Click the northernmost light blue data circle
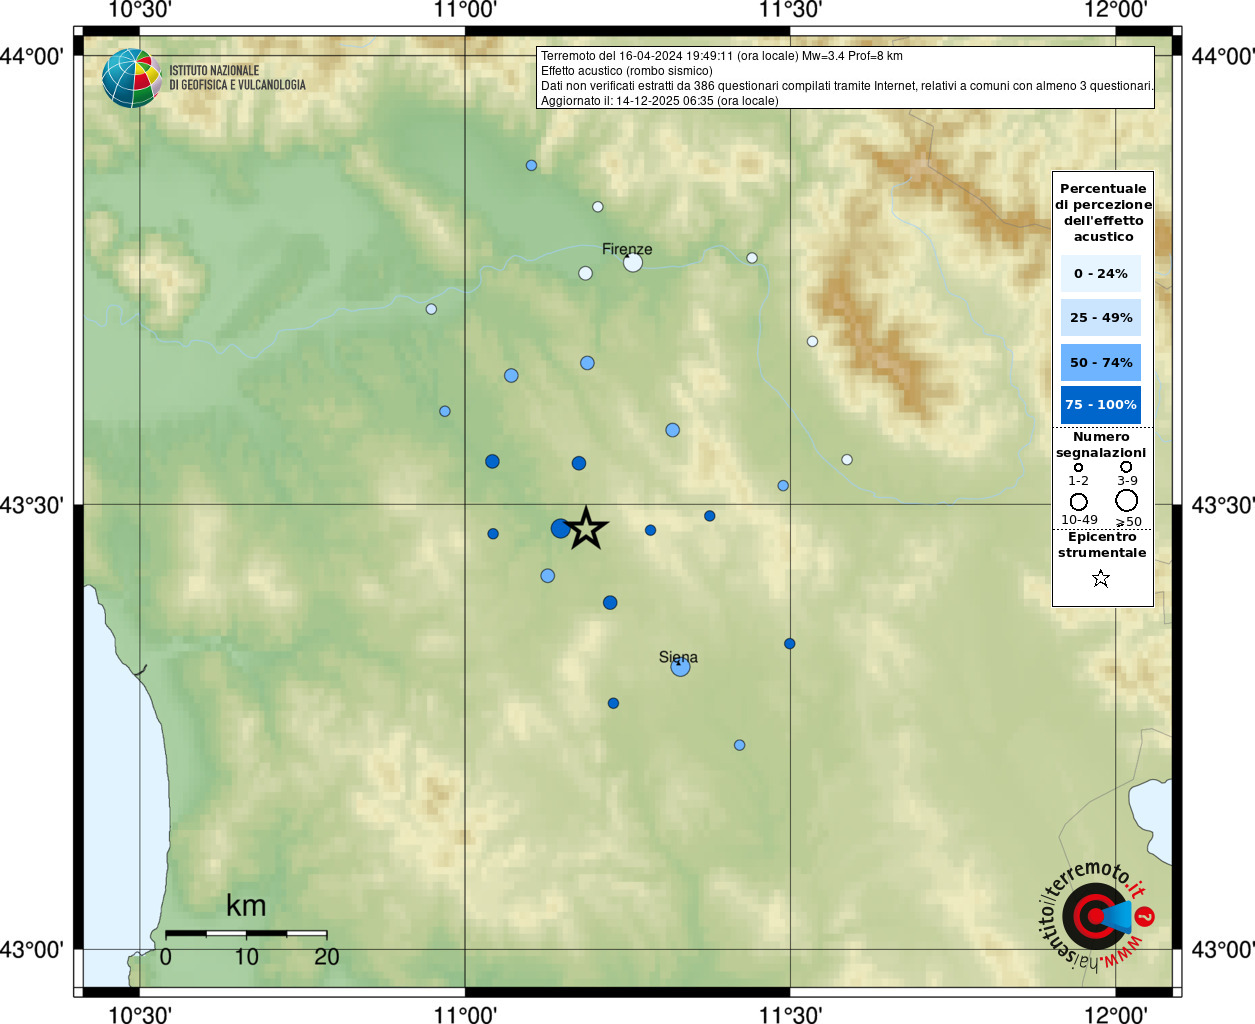 pos(531,165)
